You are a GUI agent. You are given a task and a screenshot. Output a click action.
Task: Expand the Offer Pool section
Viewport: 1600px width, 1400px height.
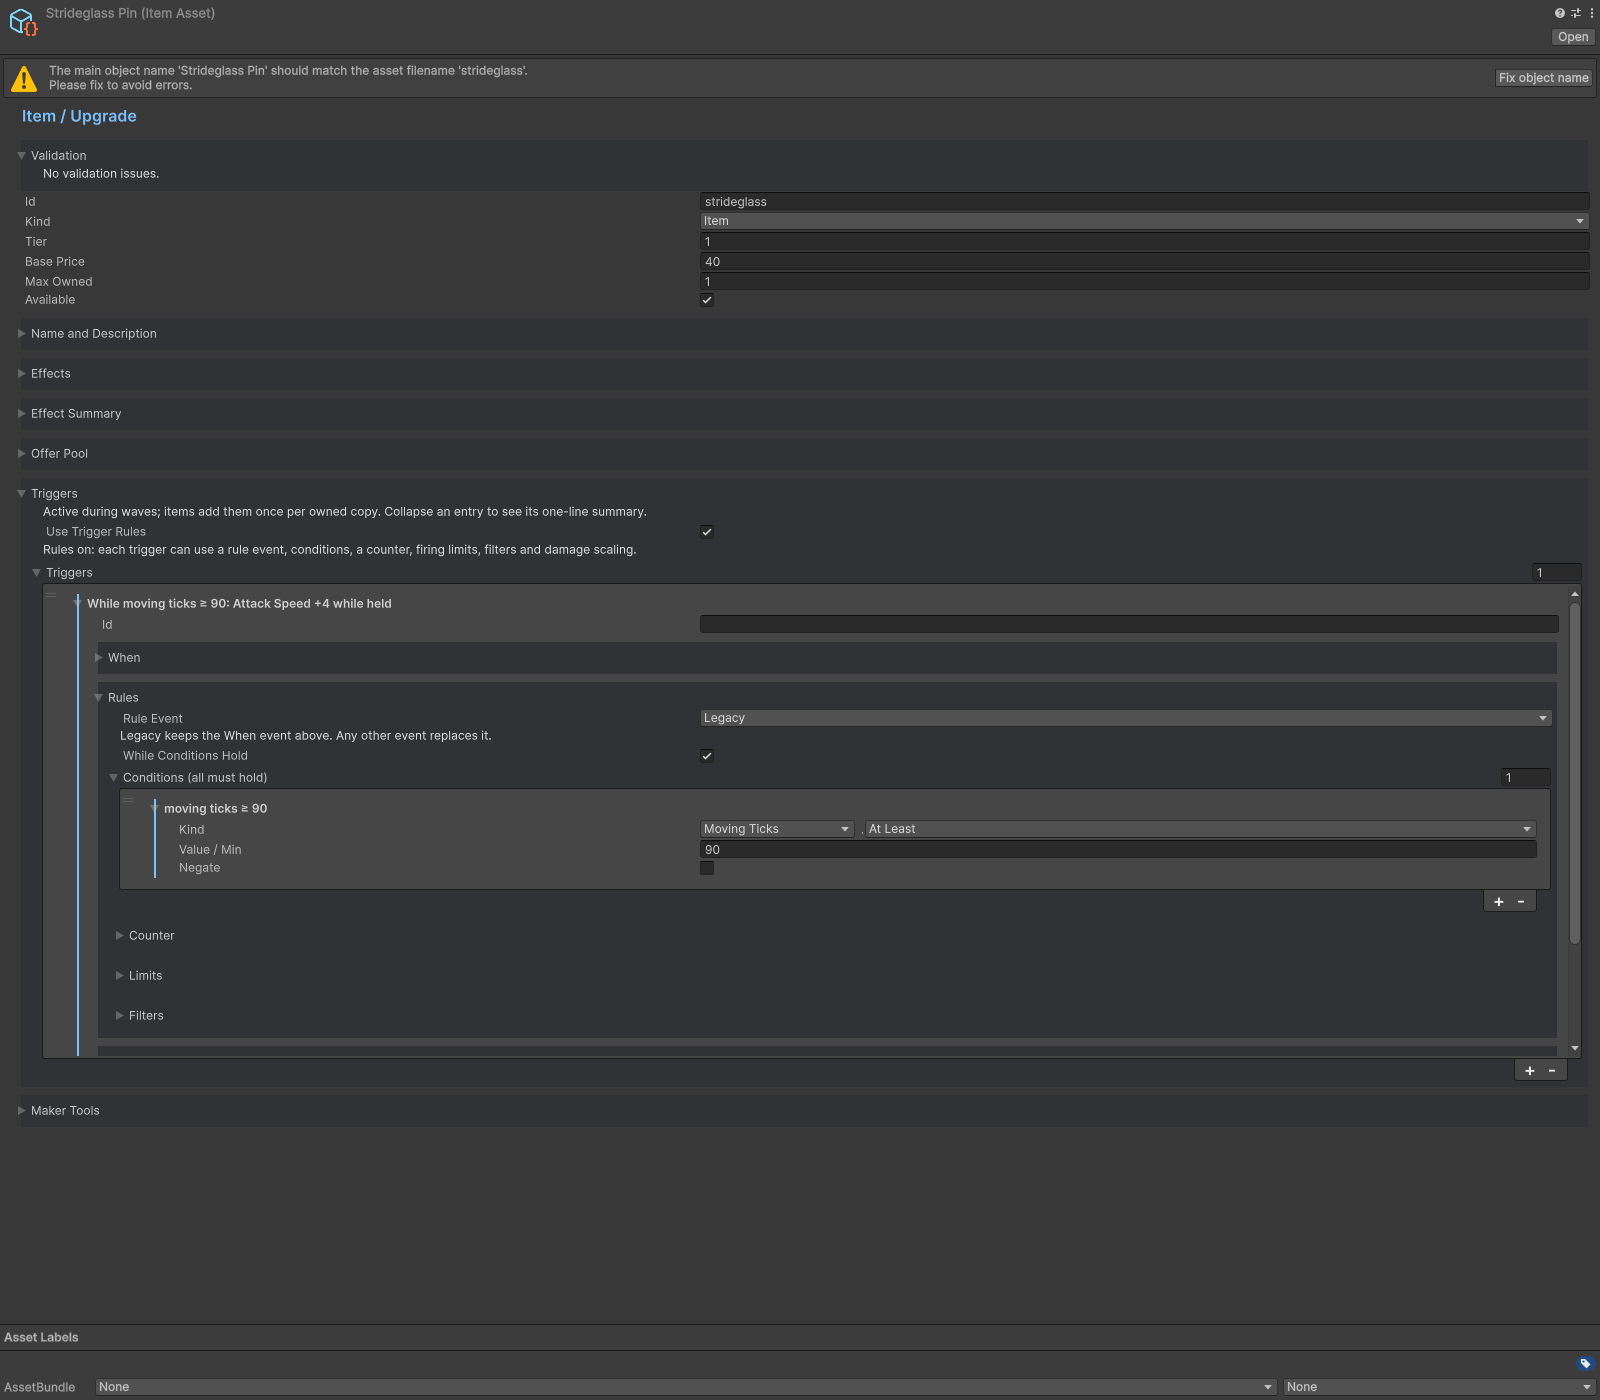[21, 454]
